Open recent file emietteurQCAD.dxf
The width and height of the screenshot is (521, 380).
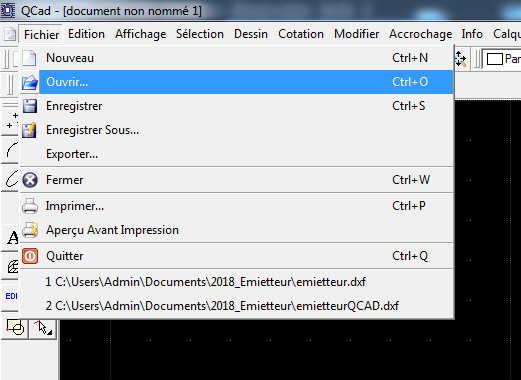tap(237, 306)
